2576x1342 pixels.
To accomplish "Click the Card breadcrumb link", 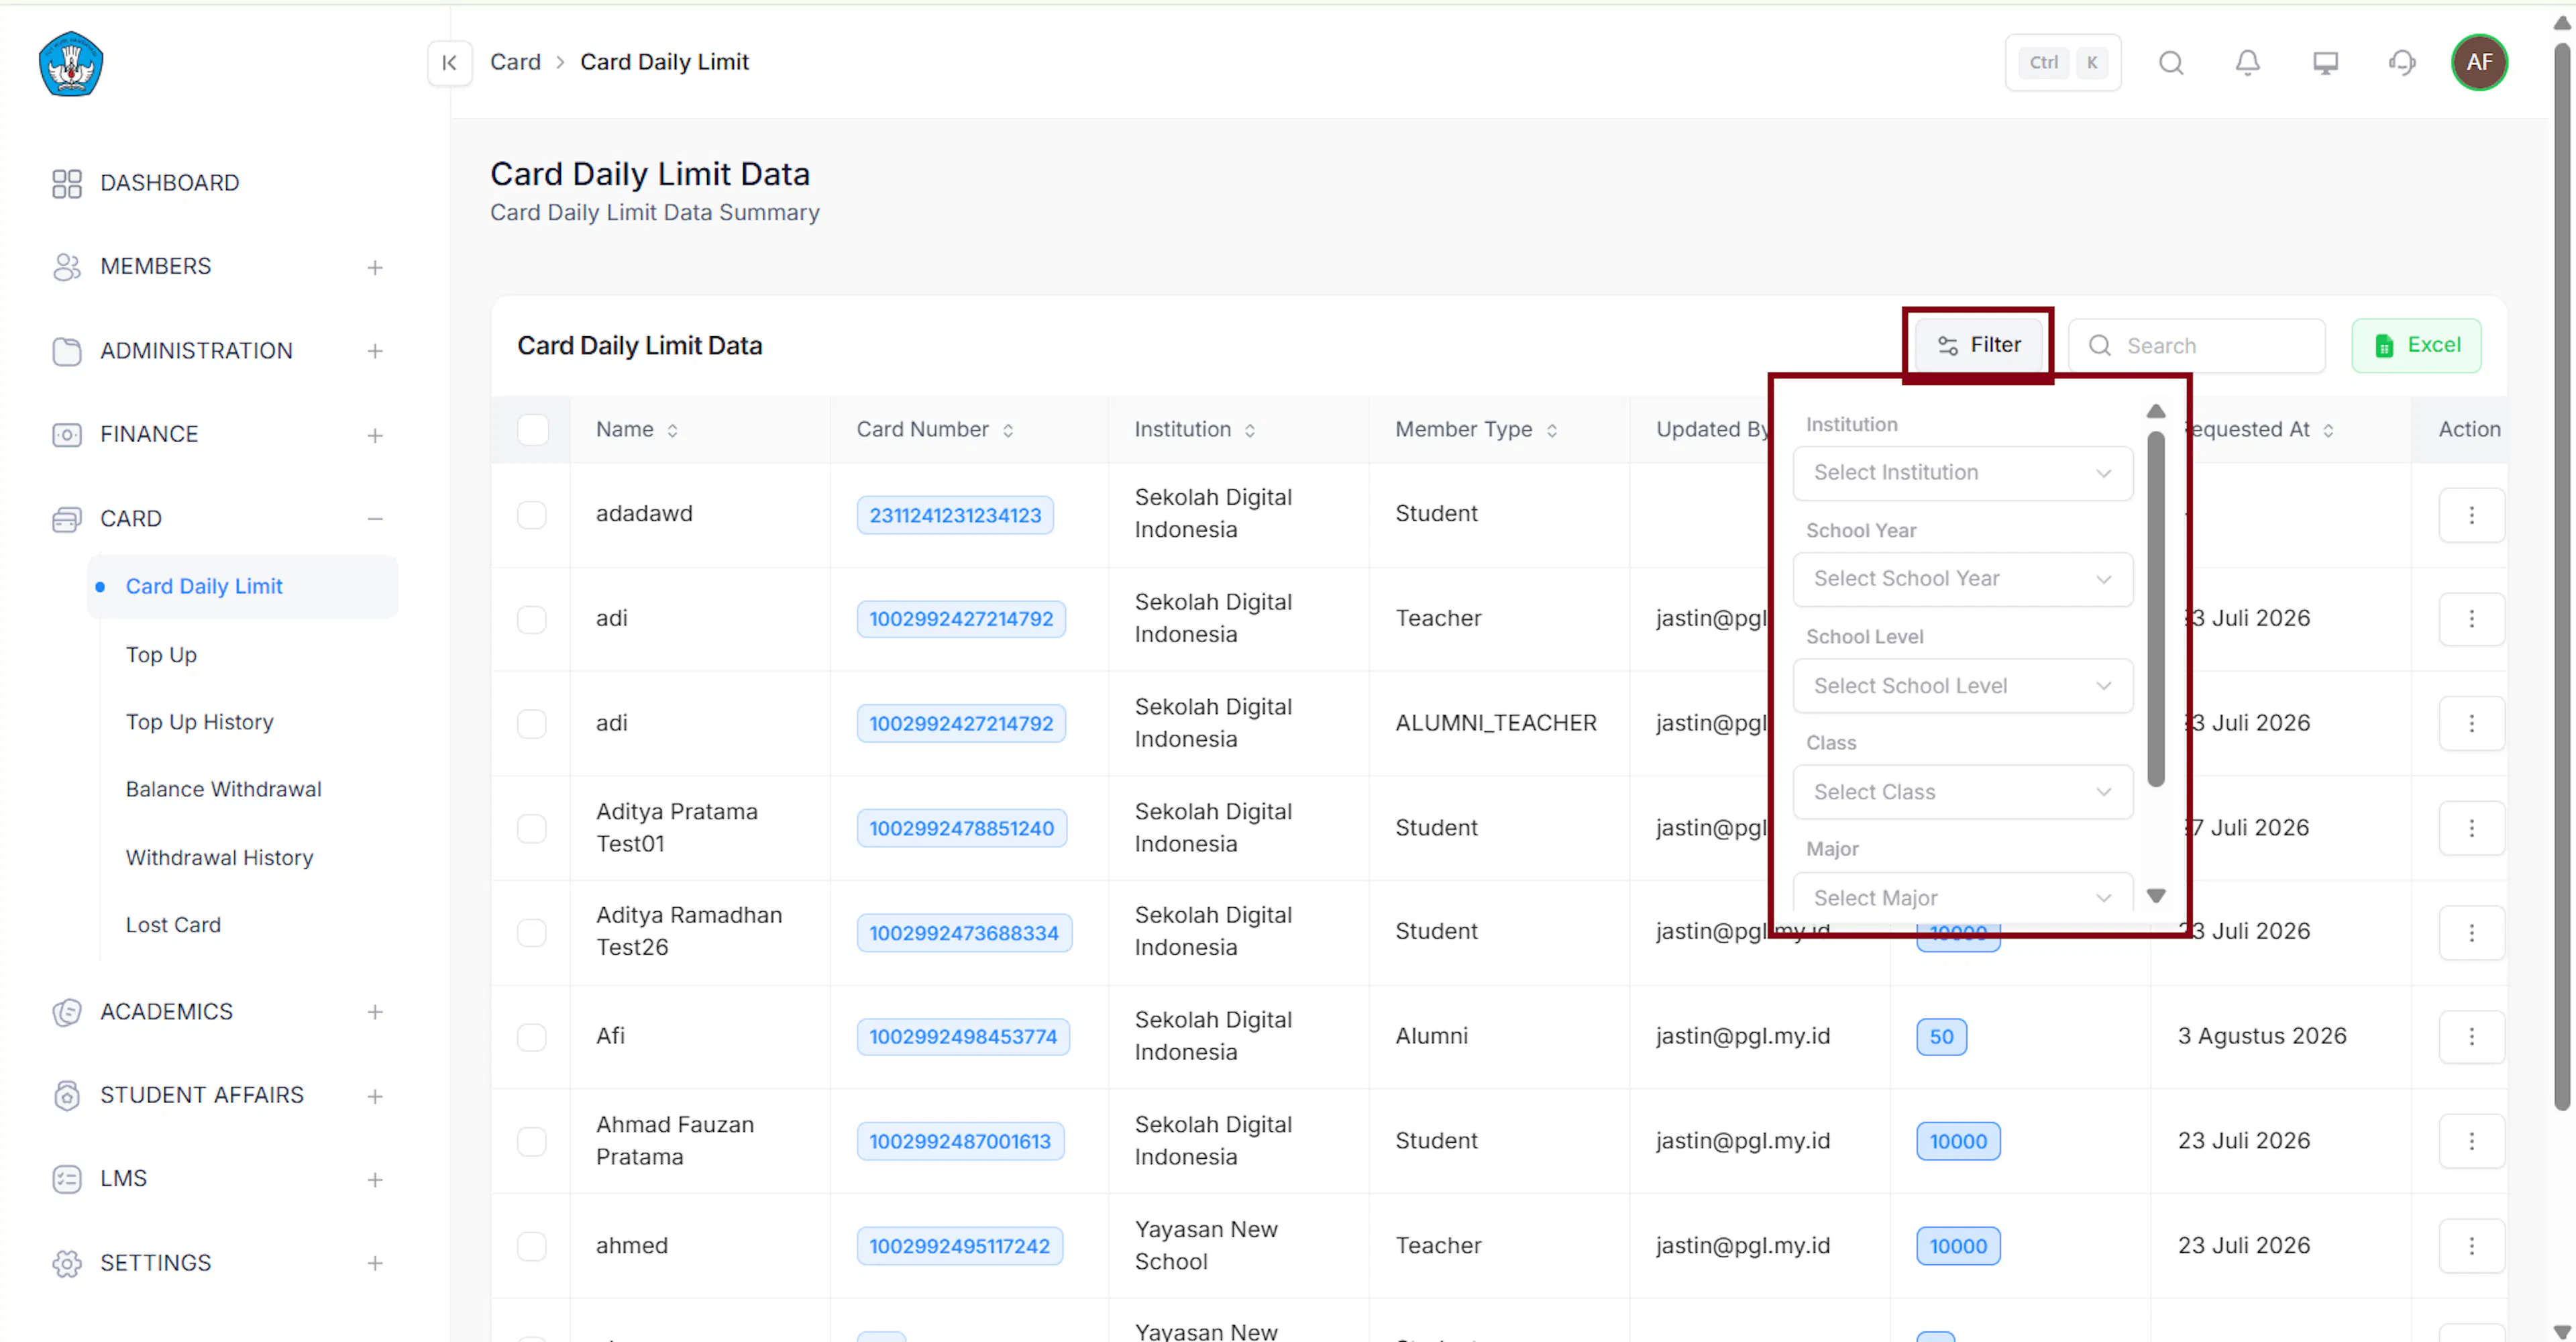I will pyautogui.click(x=515, y=62).
